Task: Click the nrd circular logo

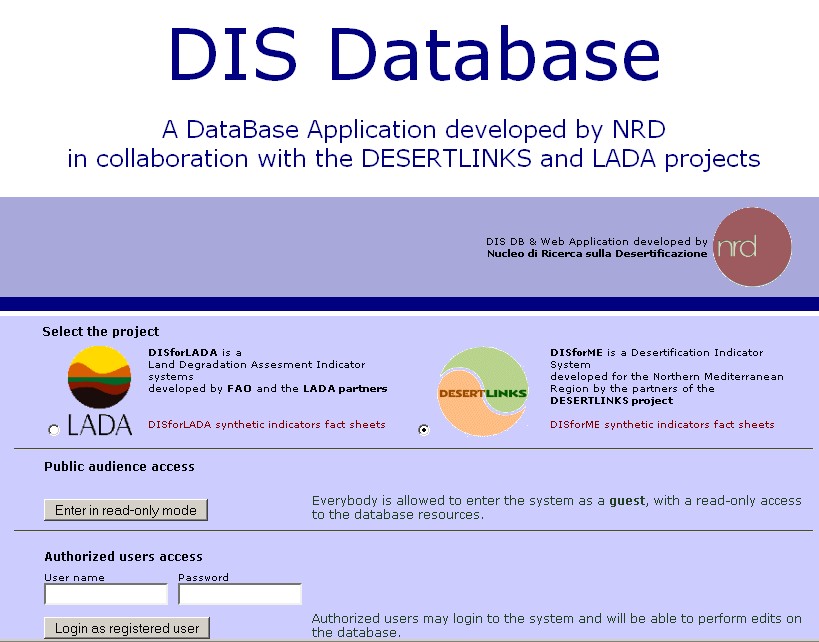Action: click(752, 247)
